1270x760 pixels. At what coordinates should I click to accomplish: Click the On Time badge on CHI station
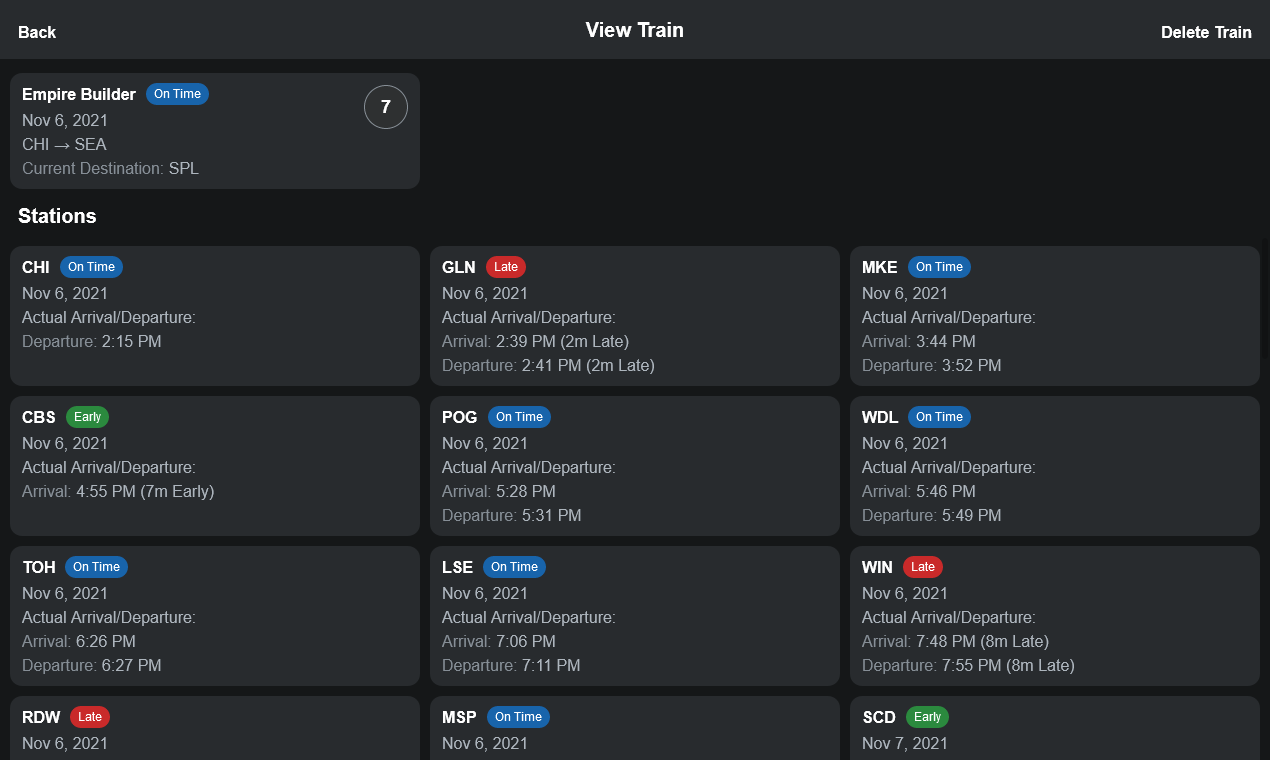pyautogui.click(x=91, y=266)
